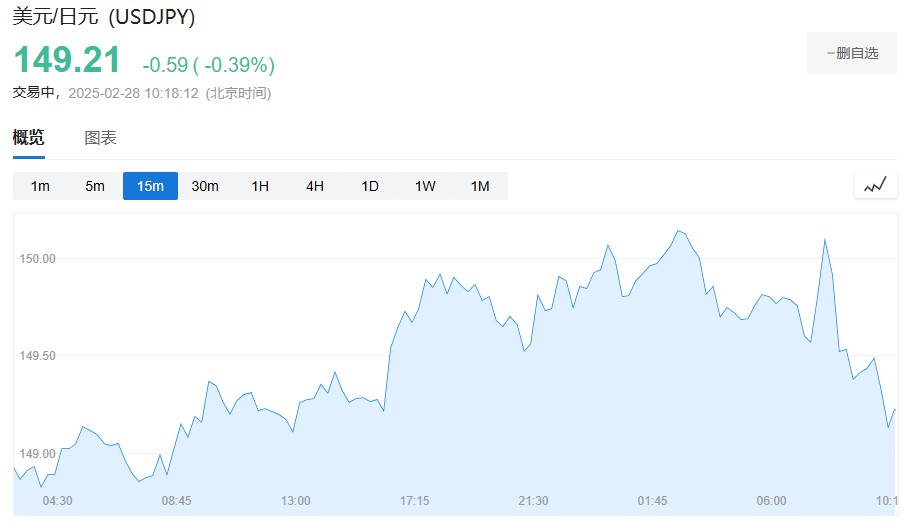Show the 1M monthly chart
The width and height of the screenshot is (915, 528).
pyautogui.click(x=480, y=186)
